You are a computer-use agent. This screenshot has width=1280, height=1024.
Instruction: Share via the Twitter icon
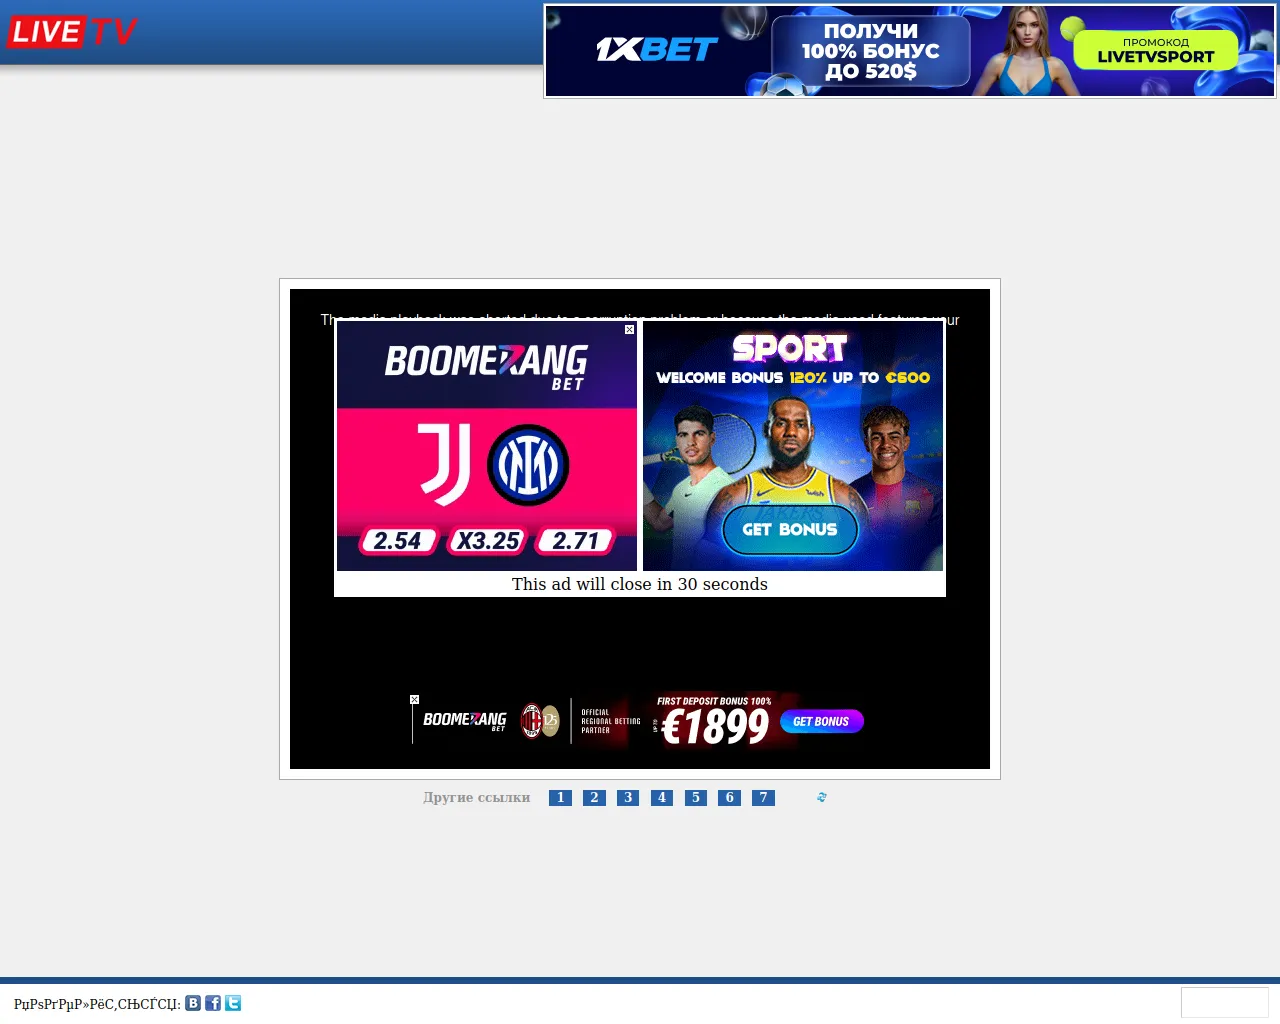click(233, 1003)
